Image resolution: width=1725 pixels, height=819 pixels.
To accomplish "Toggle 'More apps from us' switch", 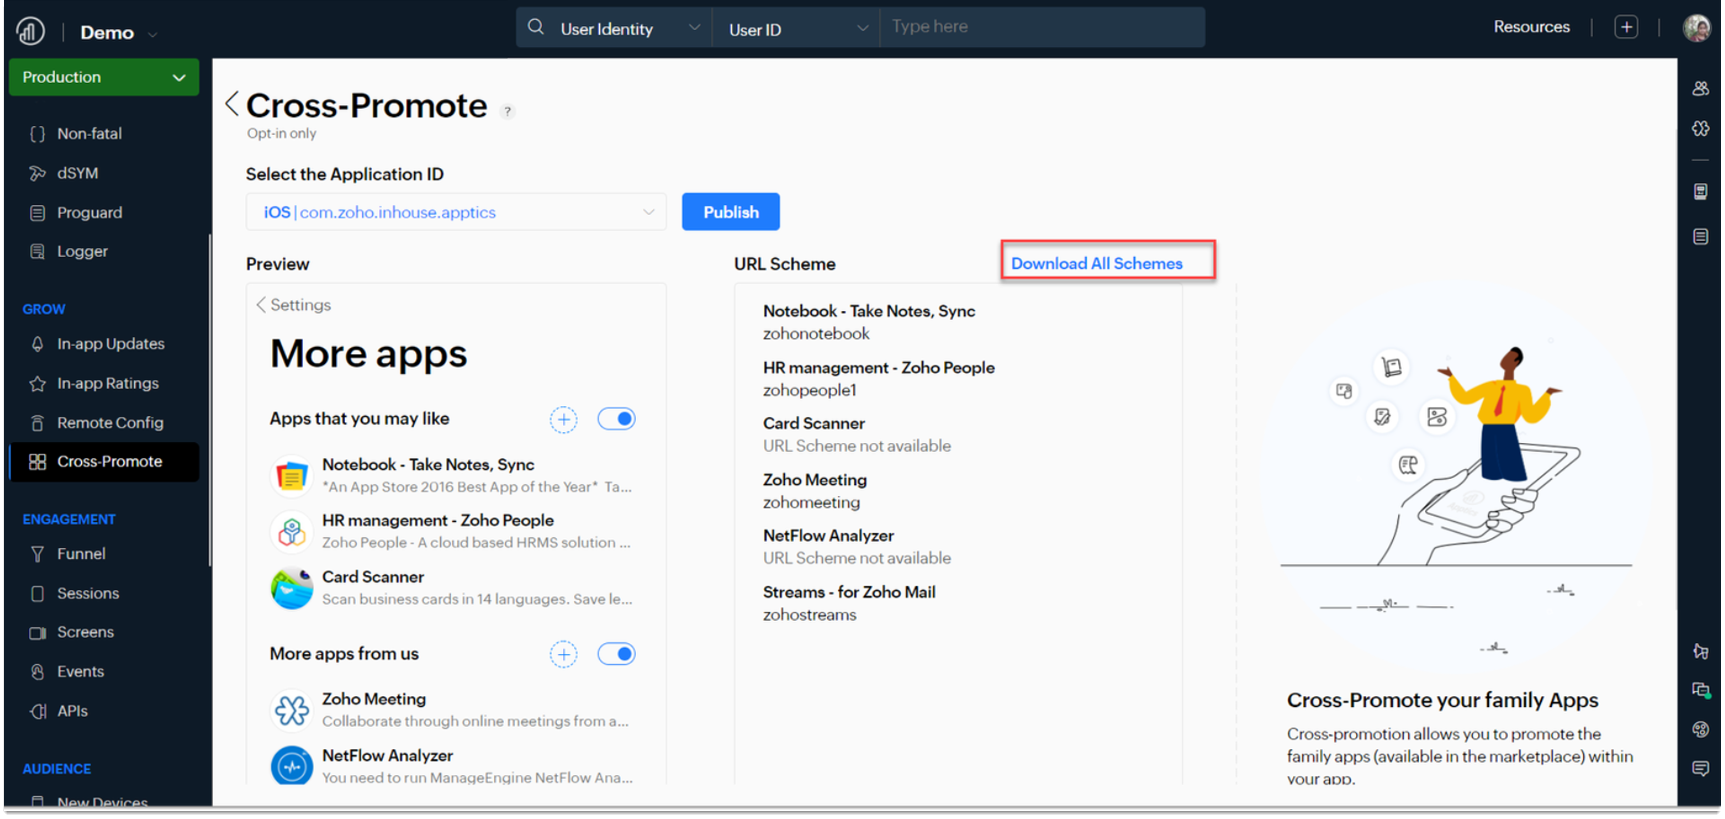I will click(616, 654).
